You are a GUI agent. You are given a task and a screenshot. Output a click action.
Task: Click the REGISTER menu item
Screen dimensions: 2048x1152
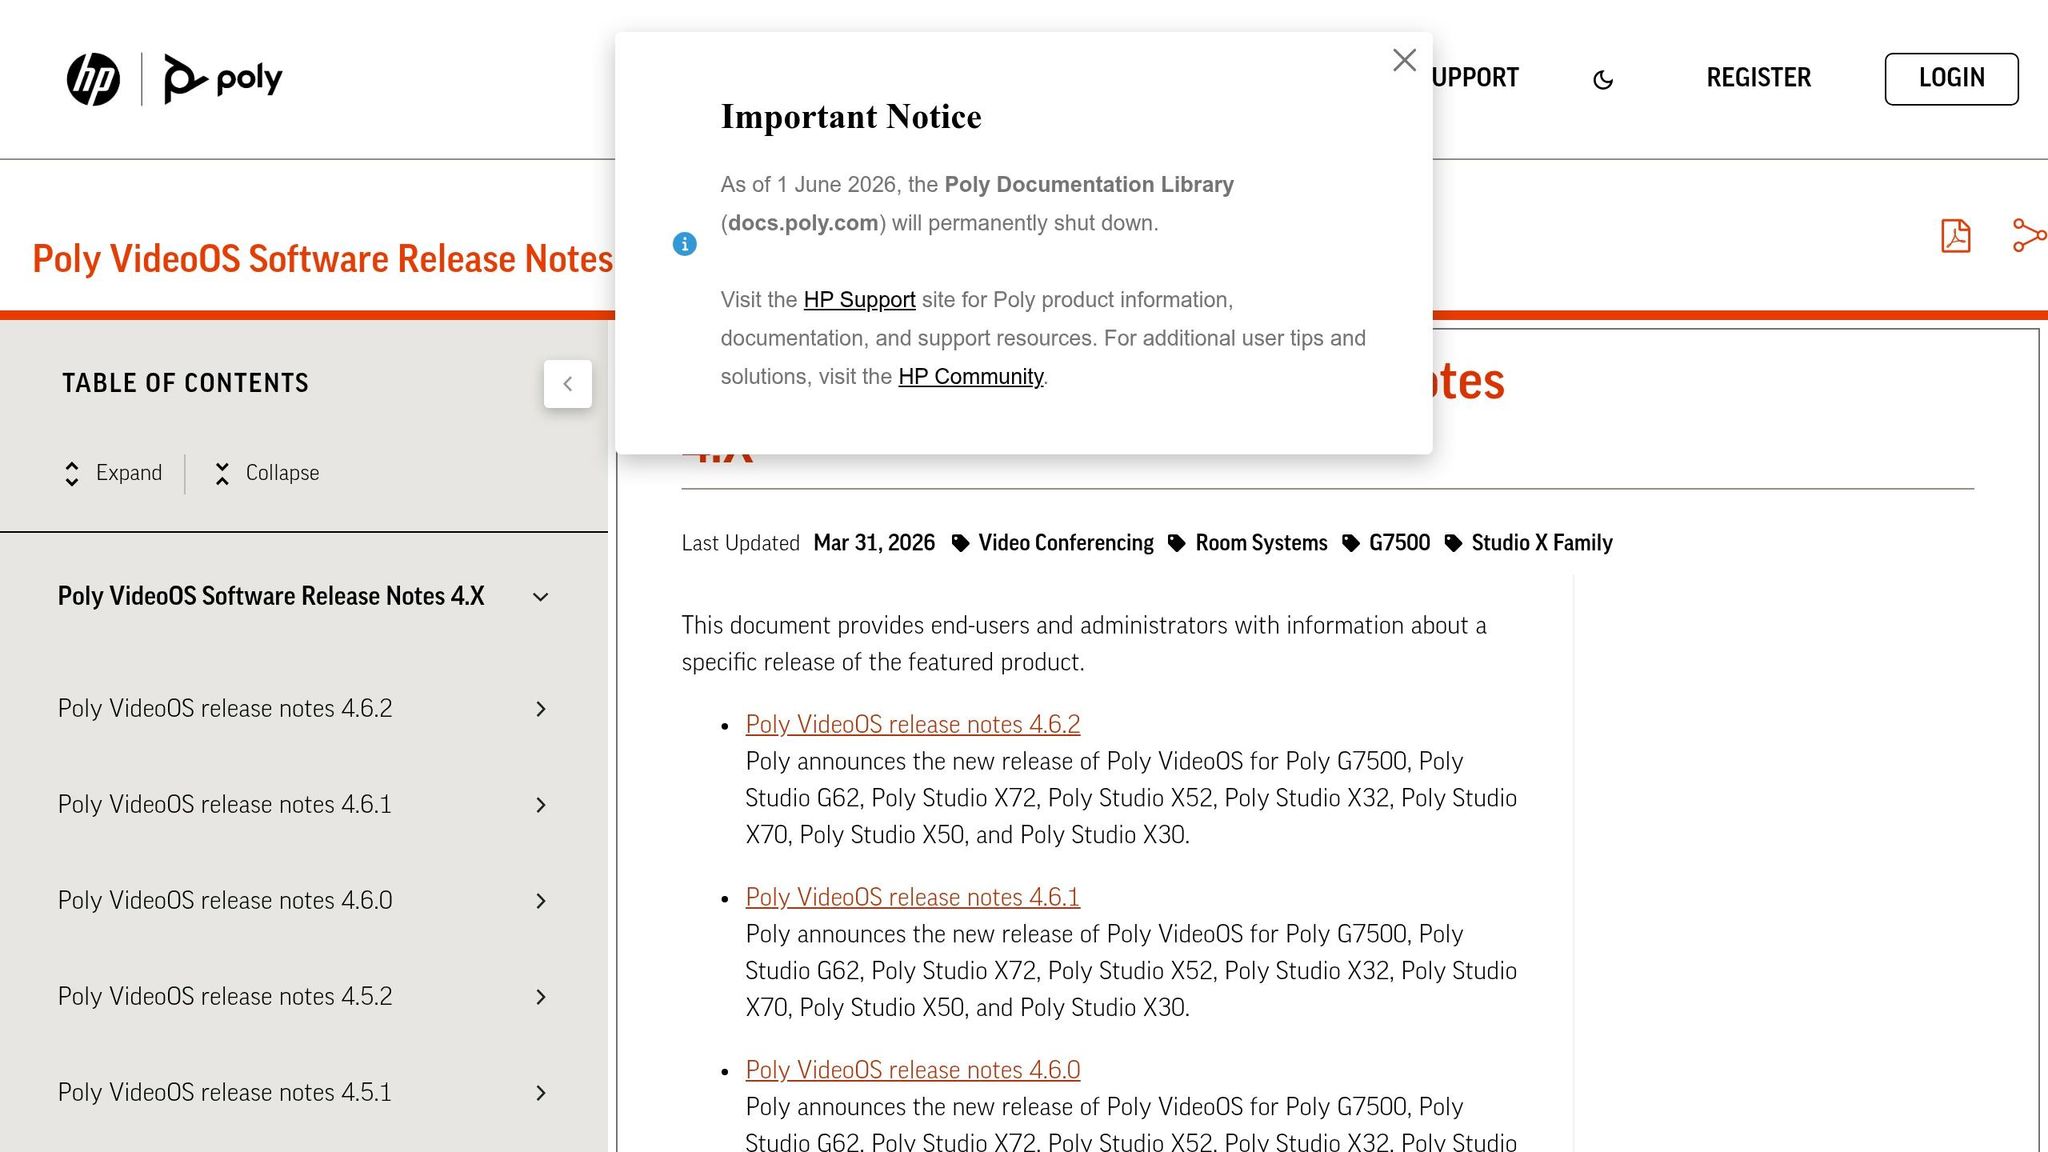(1758, 78)
